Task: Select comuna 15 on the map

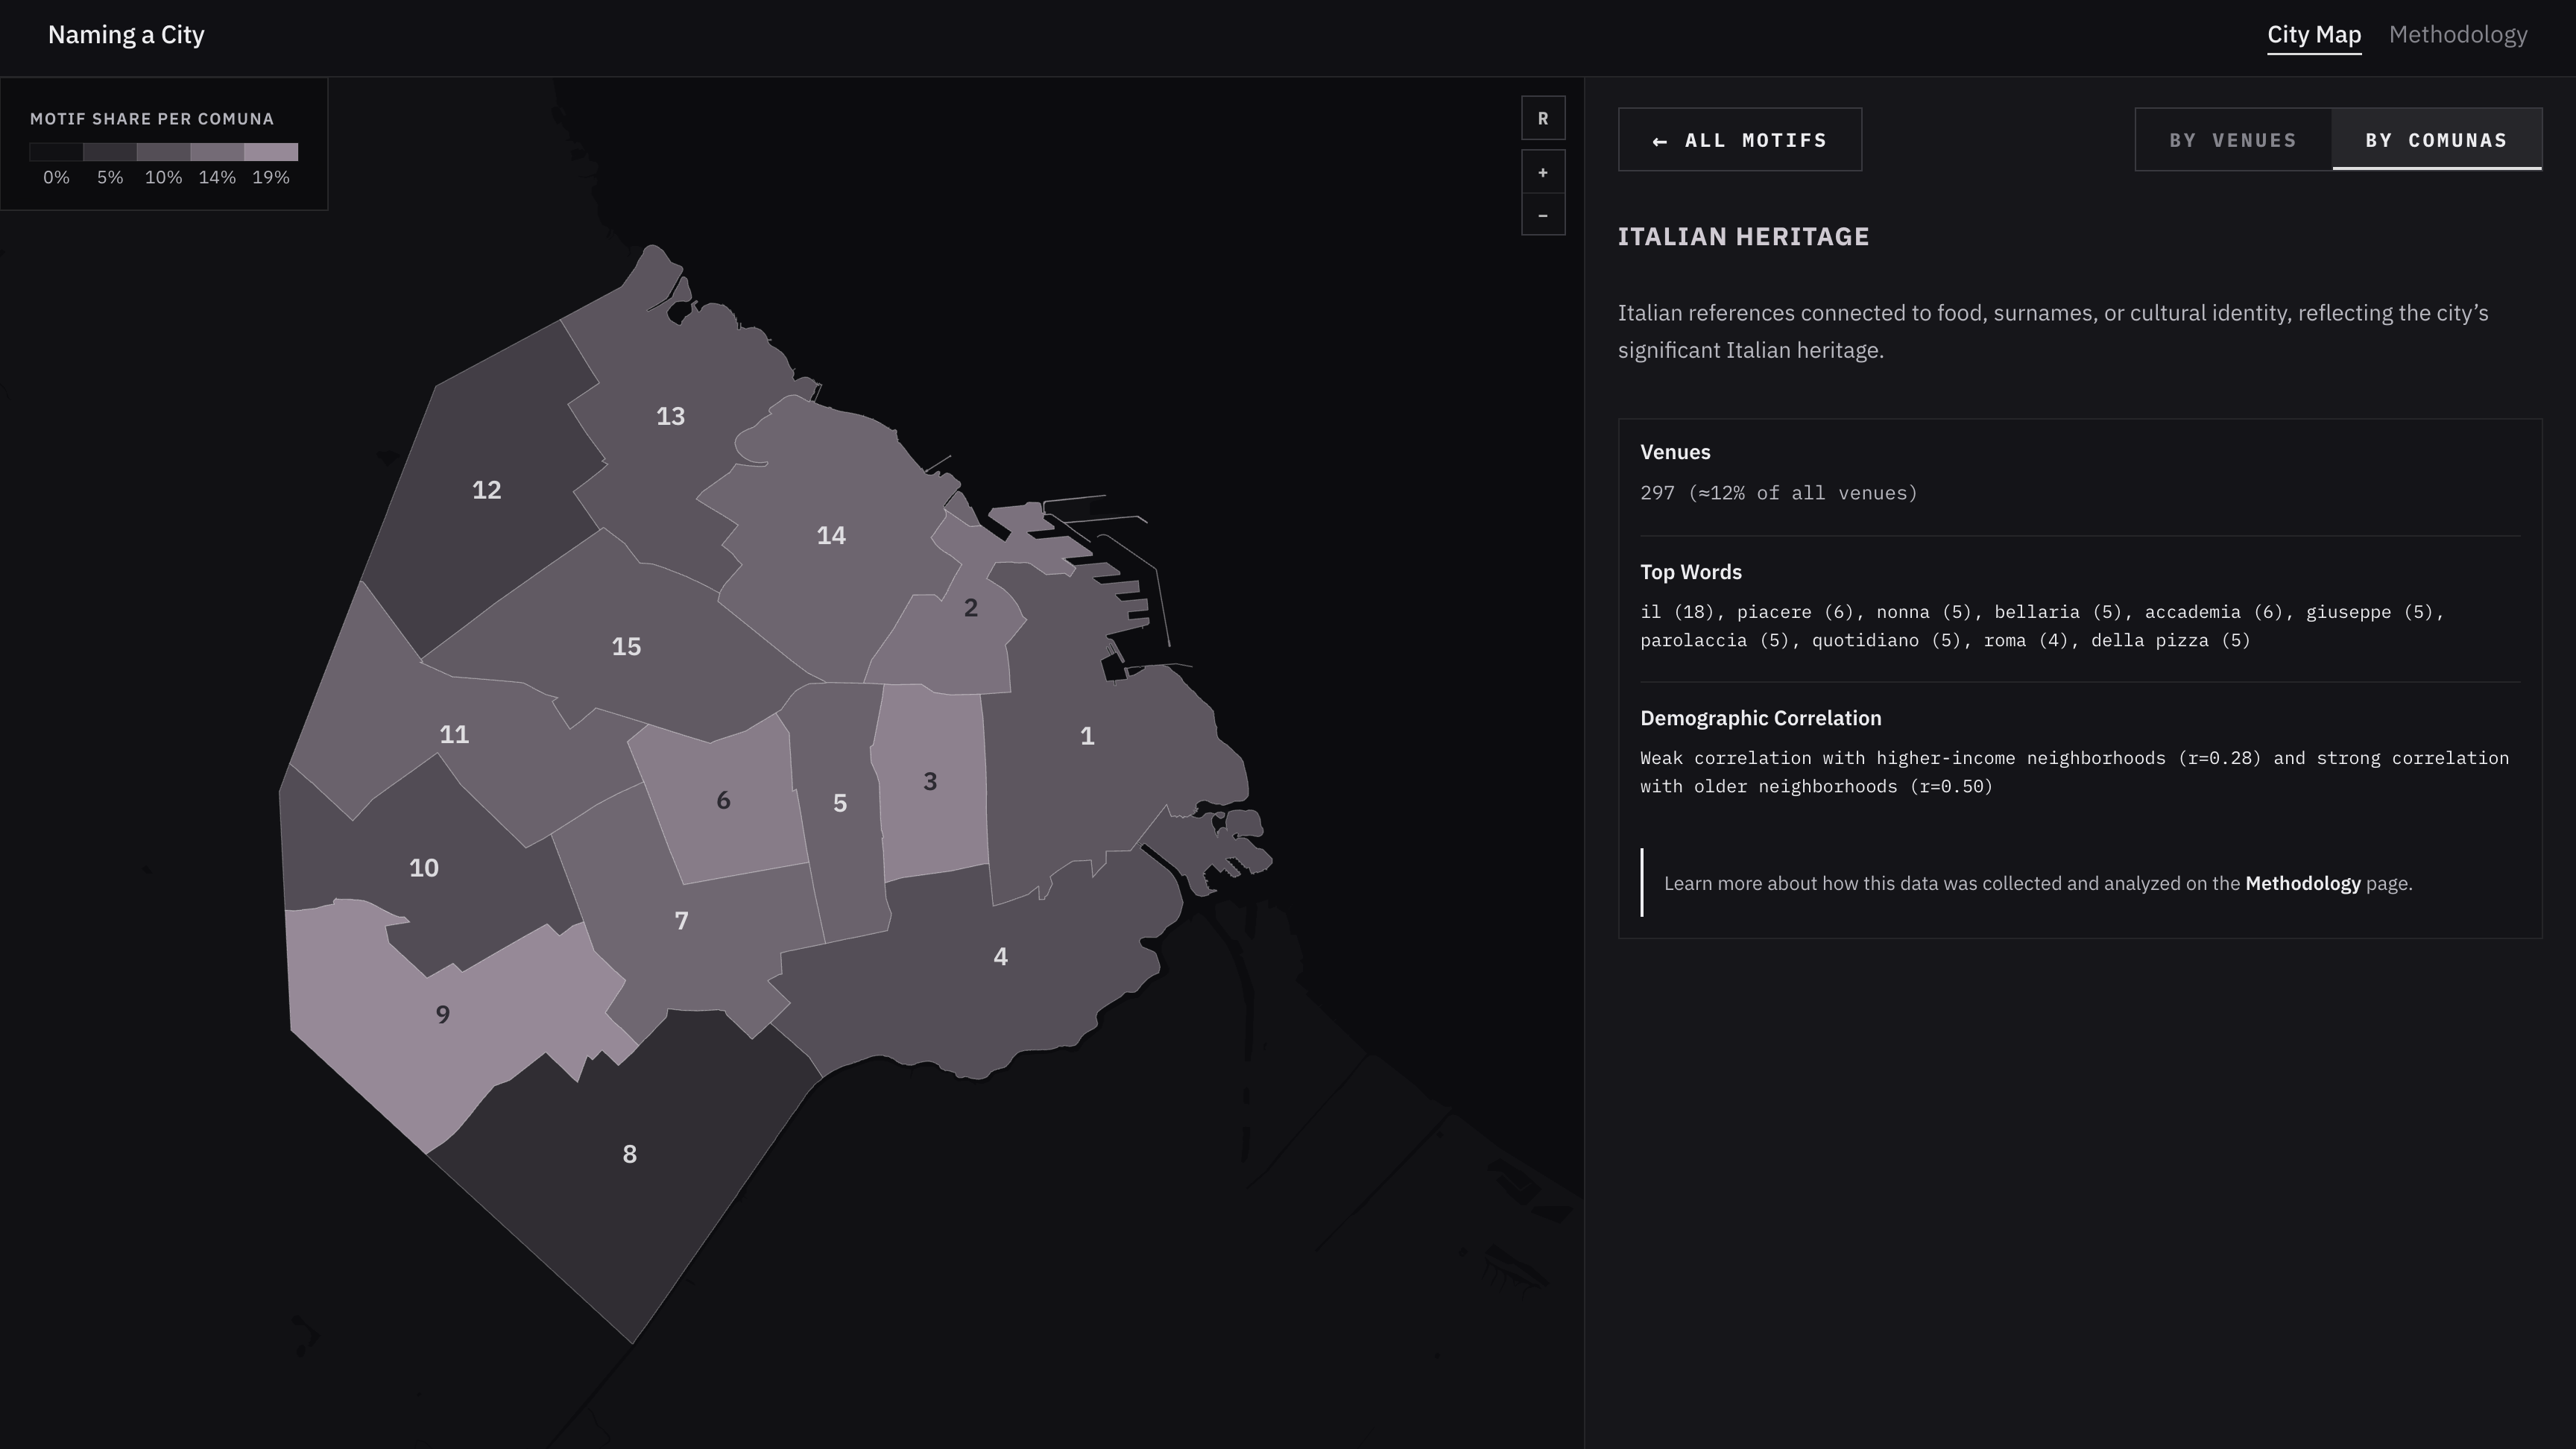Action: (x=626, y=647)
